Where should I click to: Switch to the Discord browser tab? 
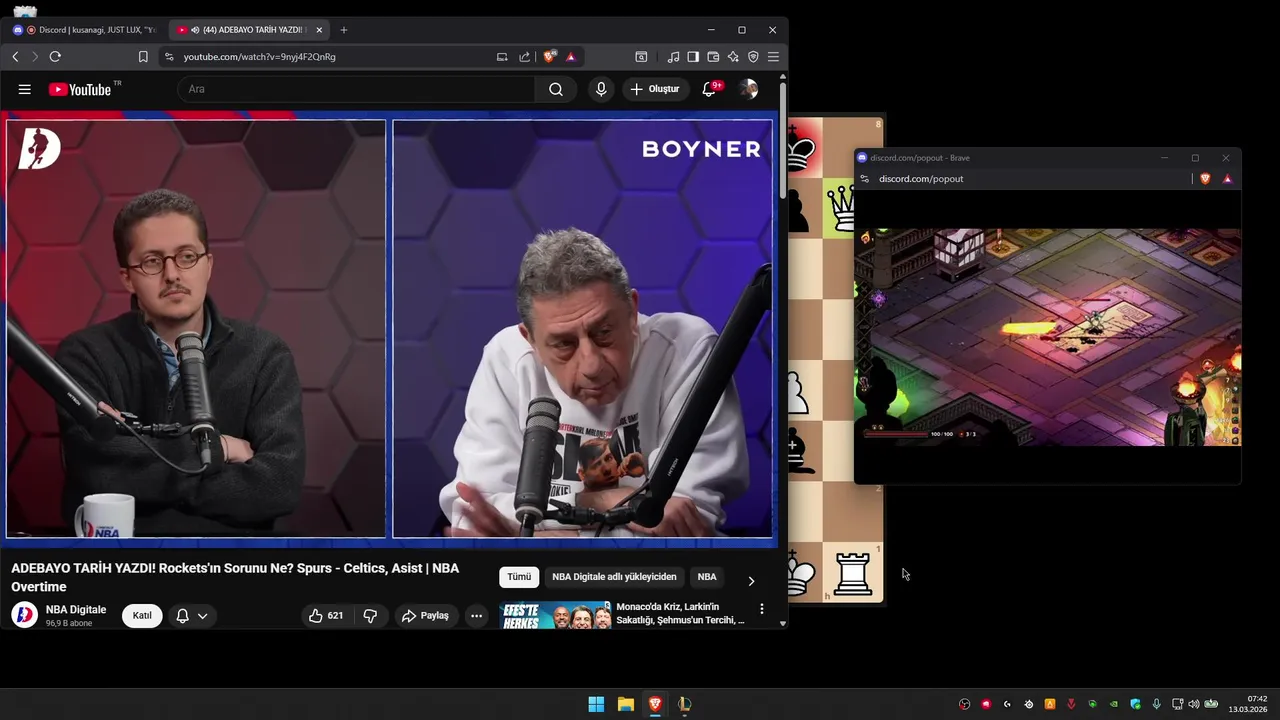pos(85,30)
